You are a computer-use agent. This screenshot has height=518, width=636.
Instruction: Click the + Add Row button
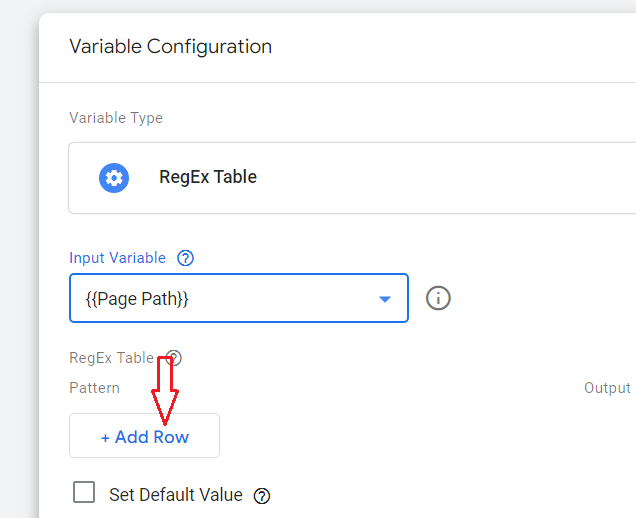(x=144, y=437)
